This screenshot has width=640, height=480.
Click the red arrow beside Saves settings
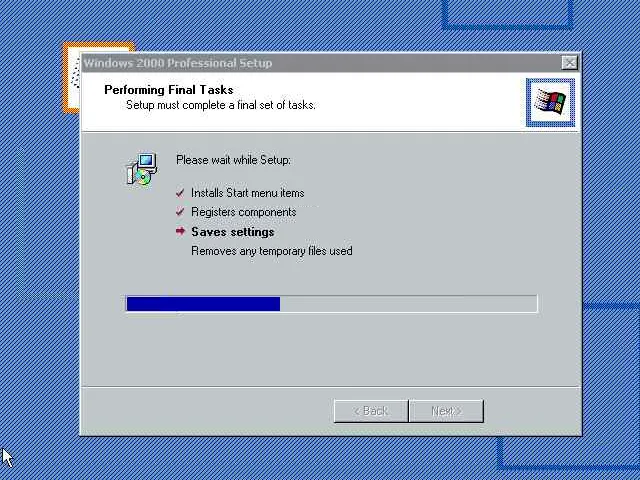[x=180, y=231]
